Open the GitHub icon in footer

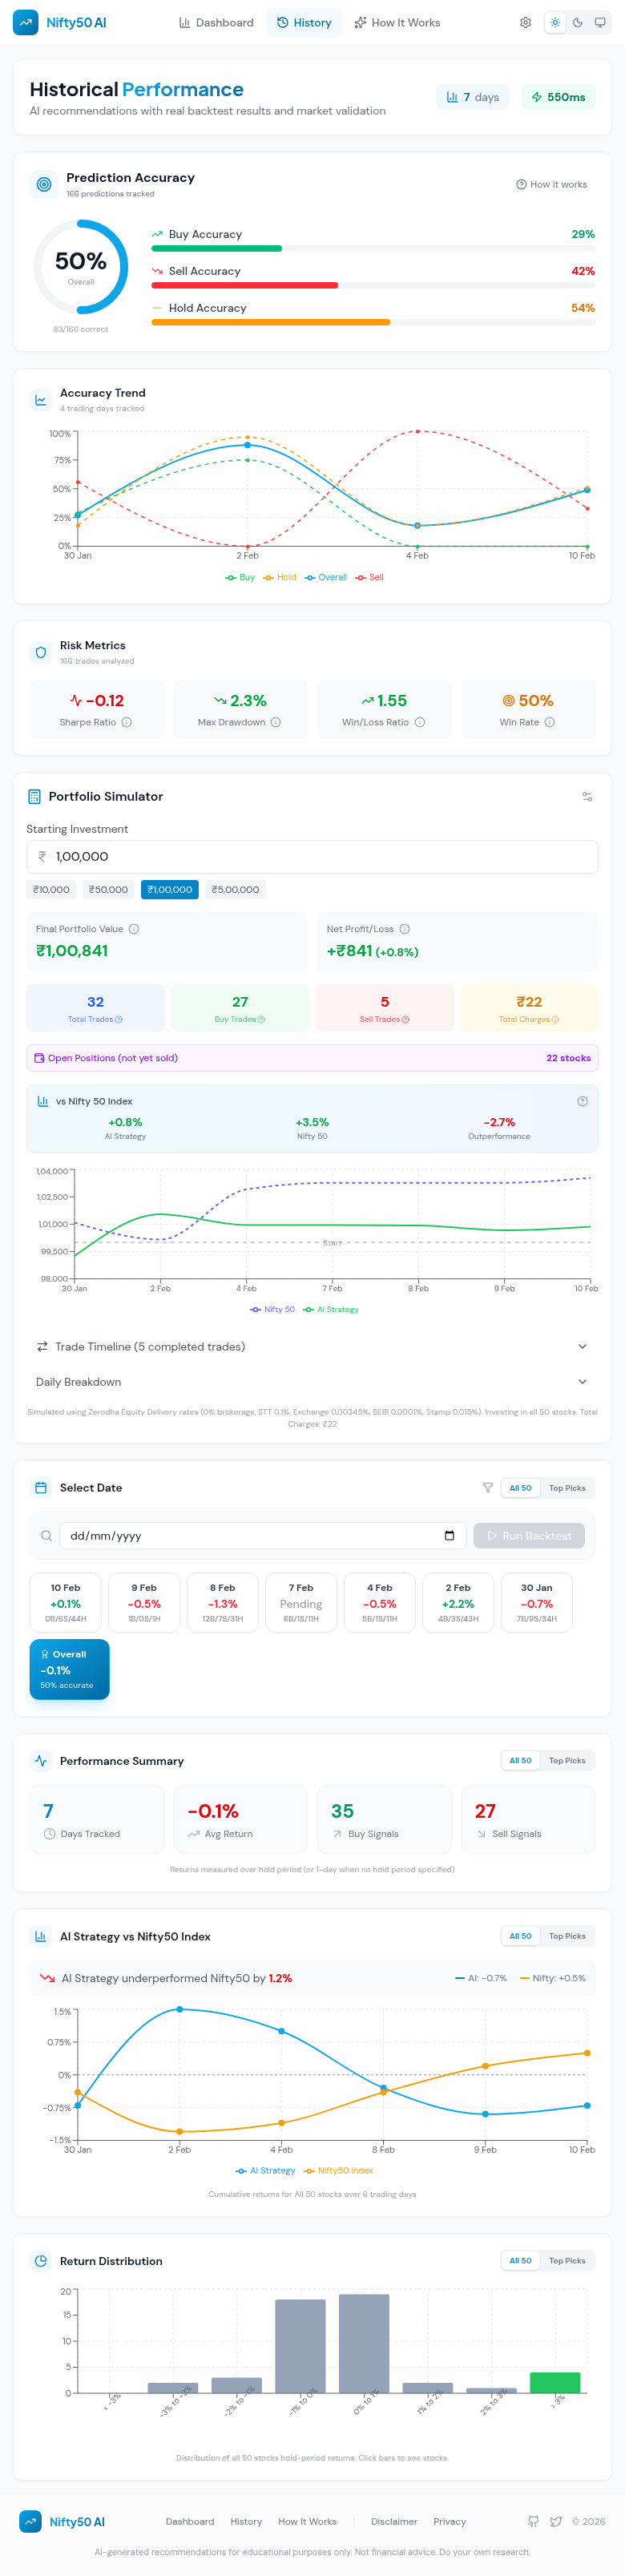point(533,2521)
